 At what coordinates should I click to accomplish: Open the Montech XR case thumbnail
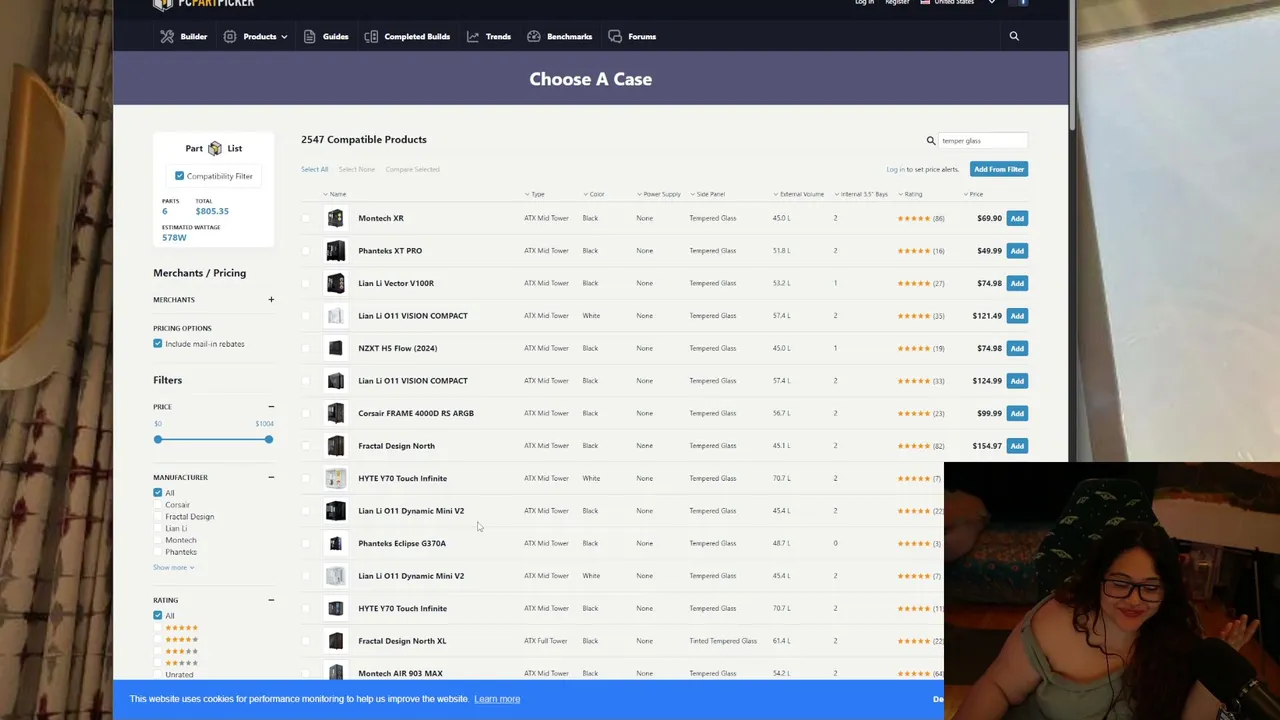point(335,218)
